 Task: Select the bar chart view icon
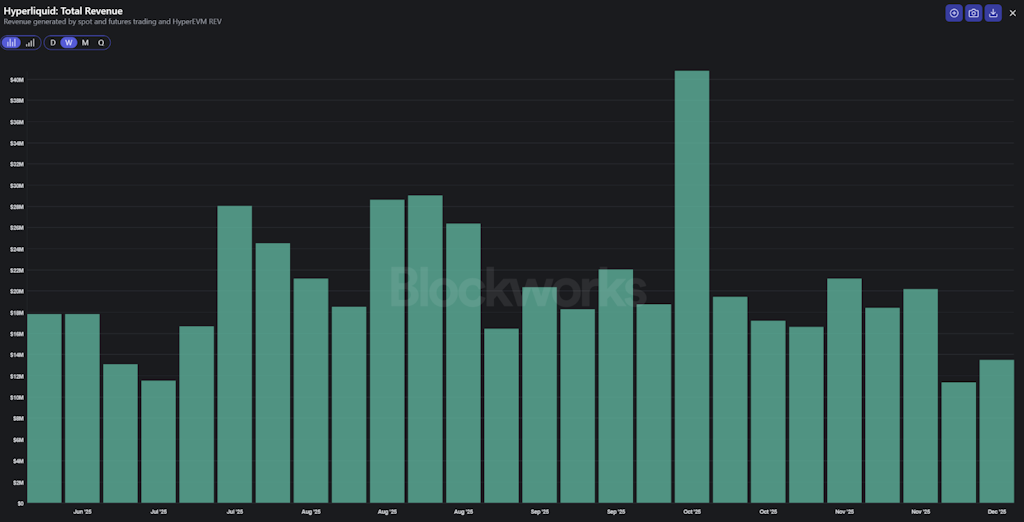point(12,43)
